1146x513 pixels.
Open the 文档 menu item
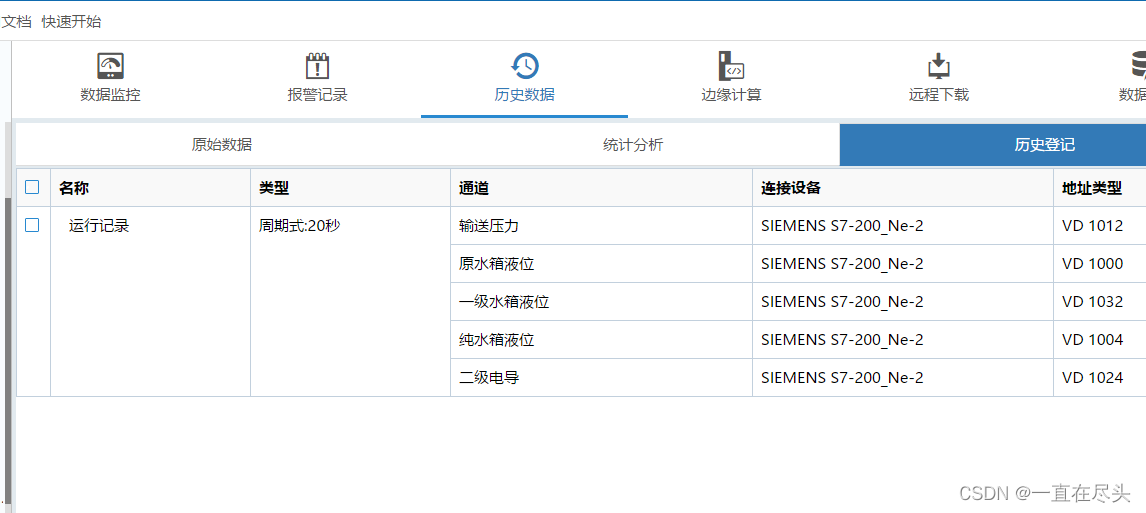[16, 22]
